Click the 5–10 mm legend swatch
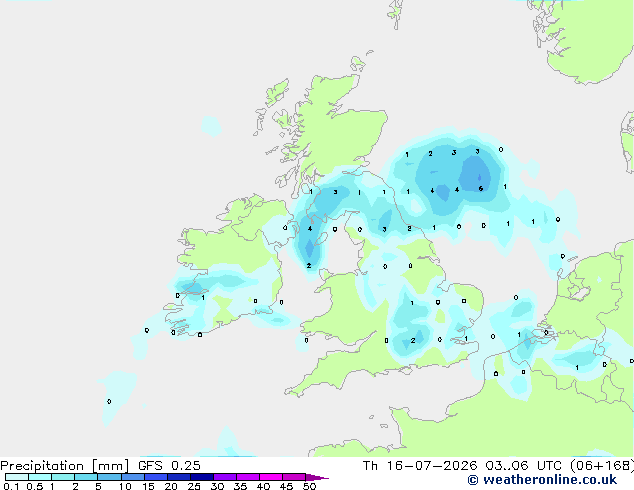Image resolution: width=634 pixels, height=490 pixels. 109,477
